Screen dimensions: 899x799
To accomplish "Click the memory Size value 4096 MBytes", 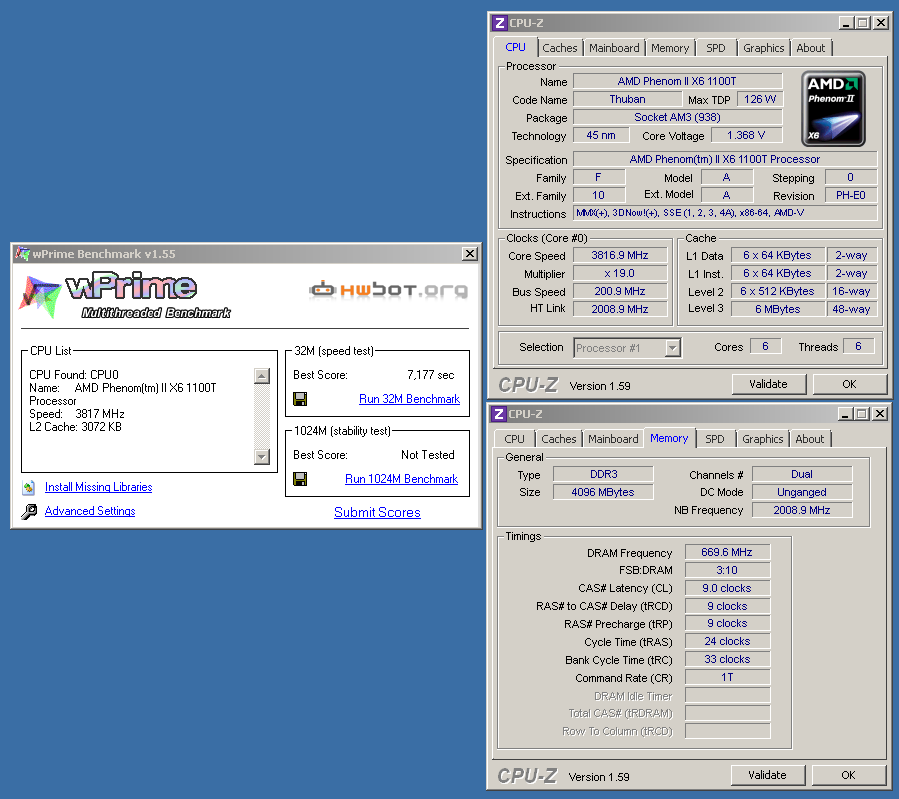I will (603, 492).
